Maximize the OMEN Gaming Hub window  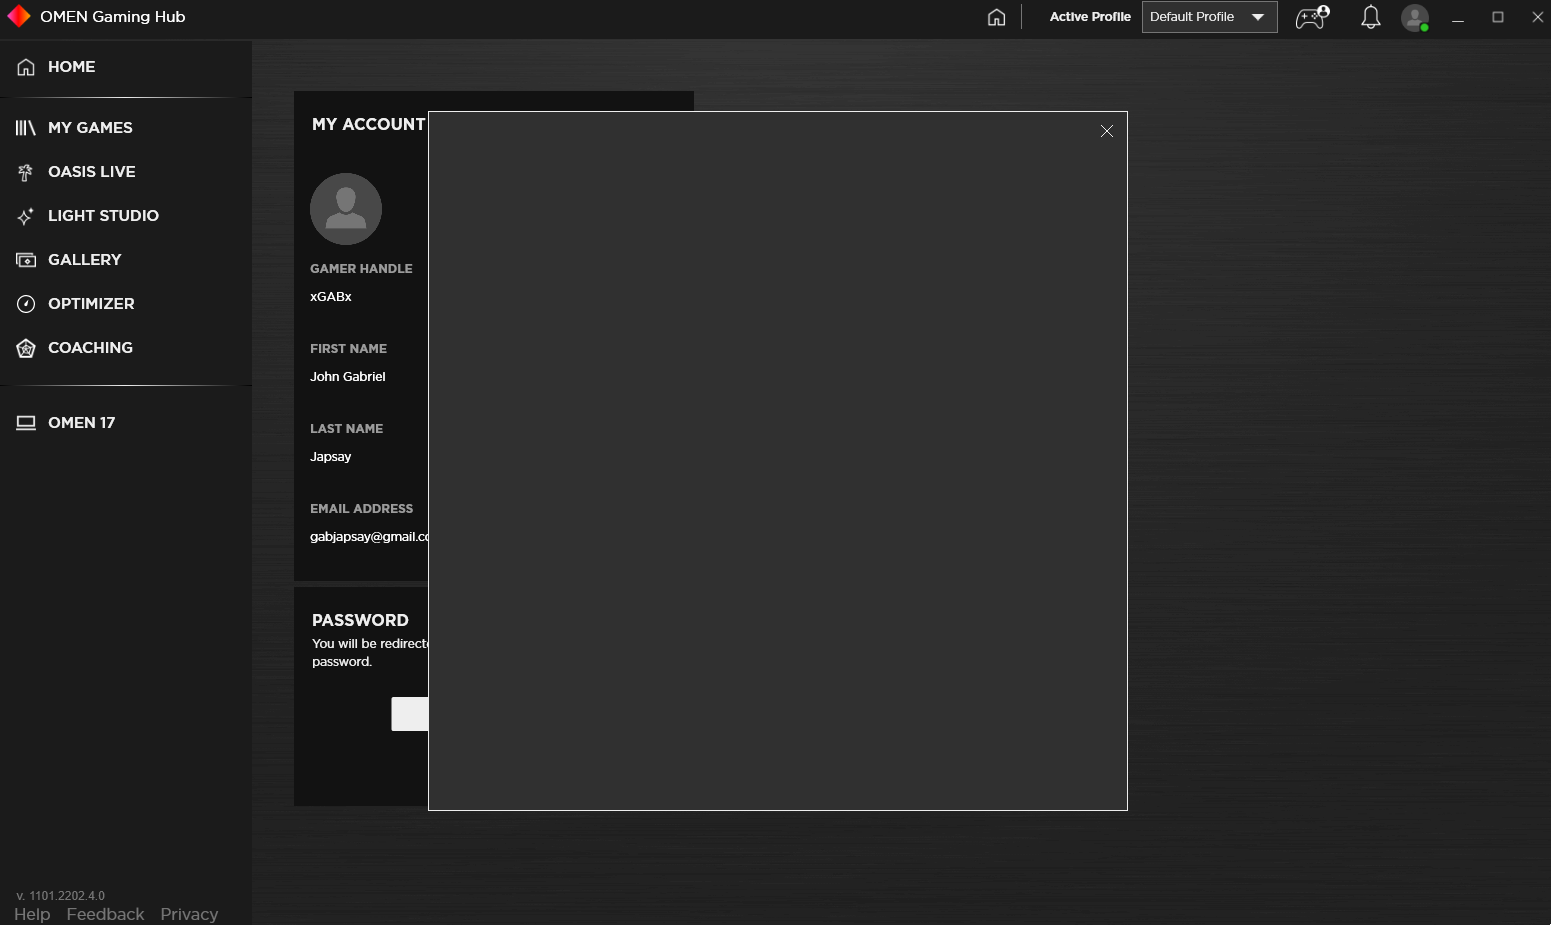click(x=1498, y=17)
